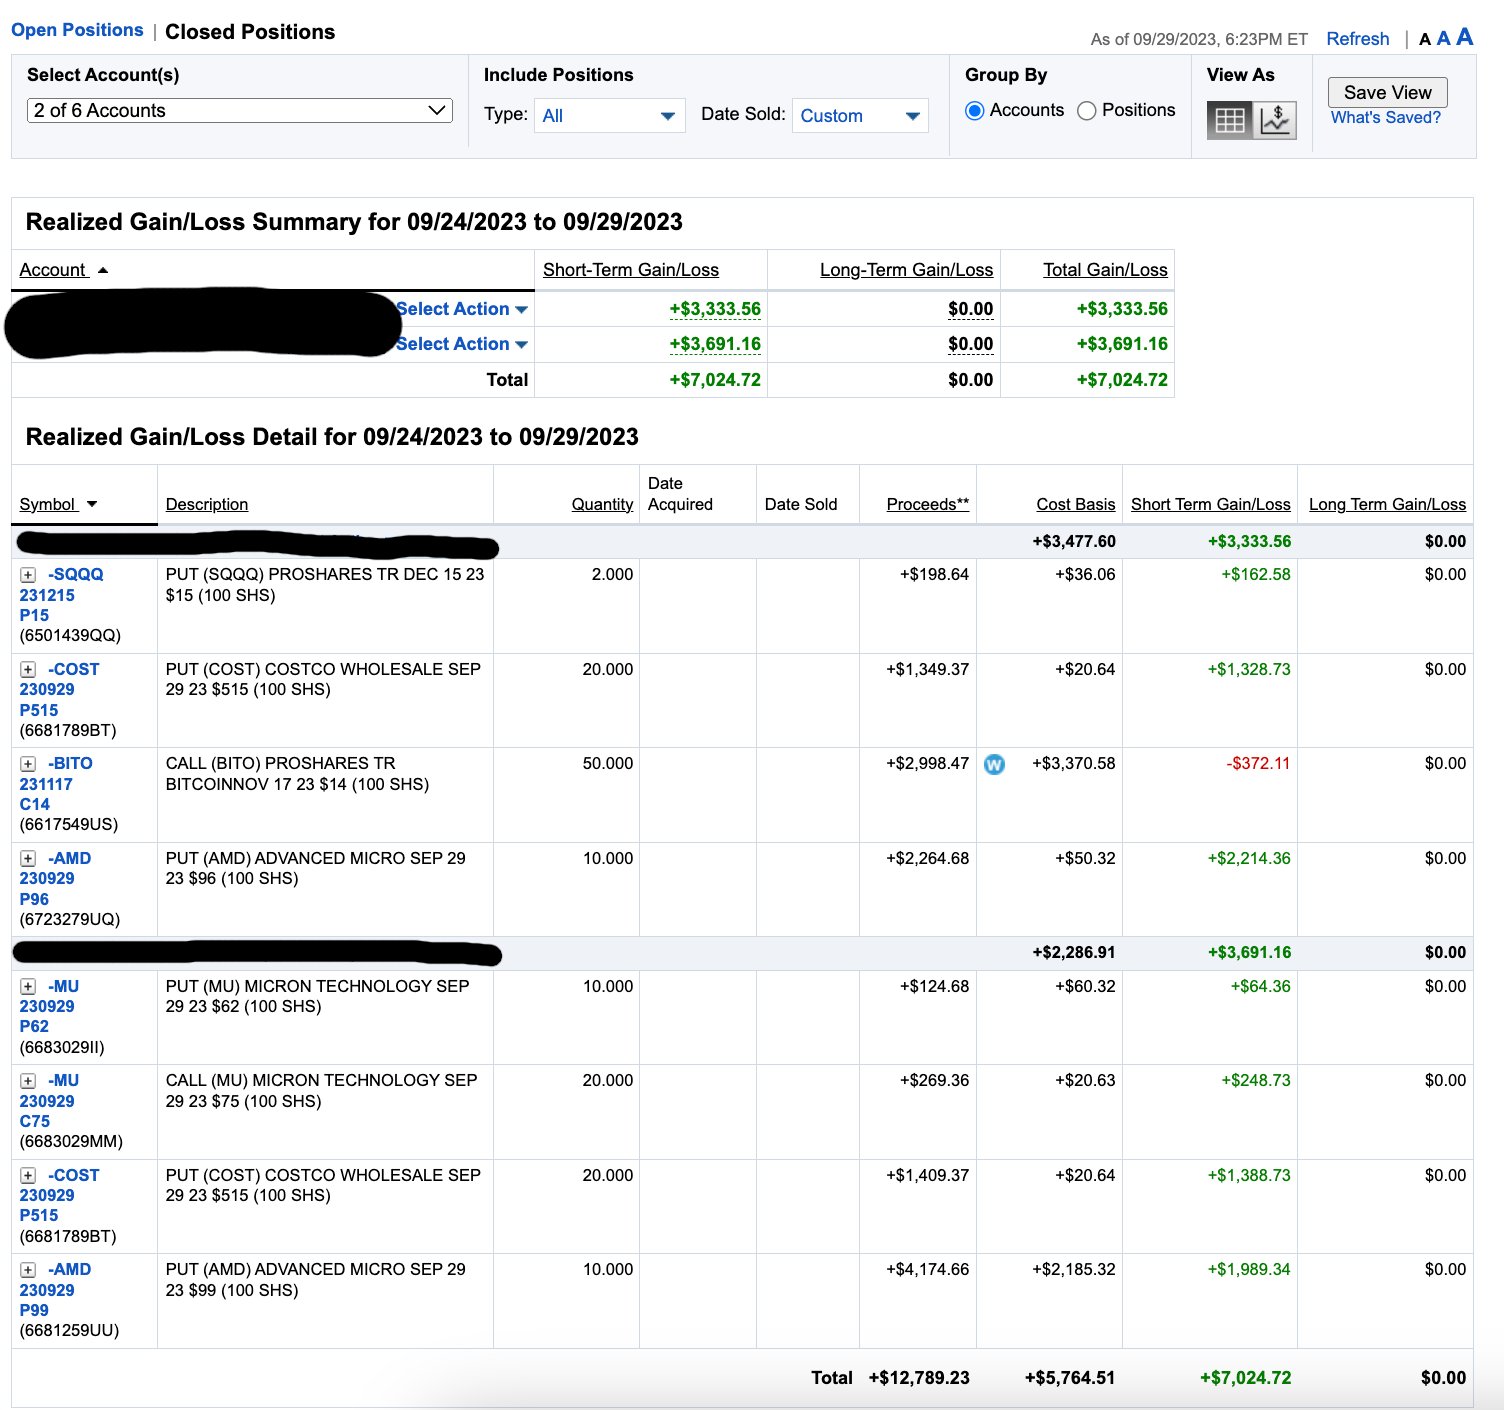Viewport: 1504px width, 1410px height.
Task: Expand the BITO call position row
Action: [28, 764]
